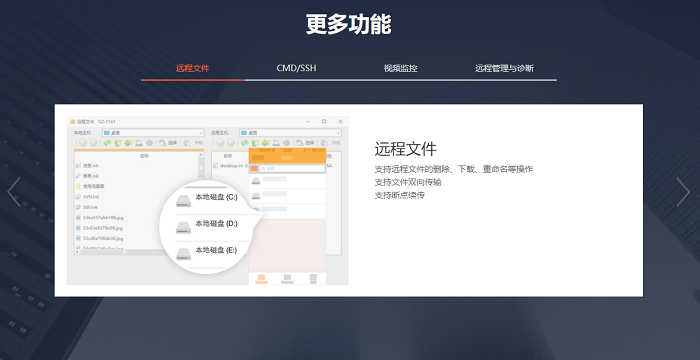Click the line 支持断点续传
Image resolution: width=700 pixels, height=360 pixels.
pos(400,195)
